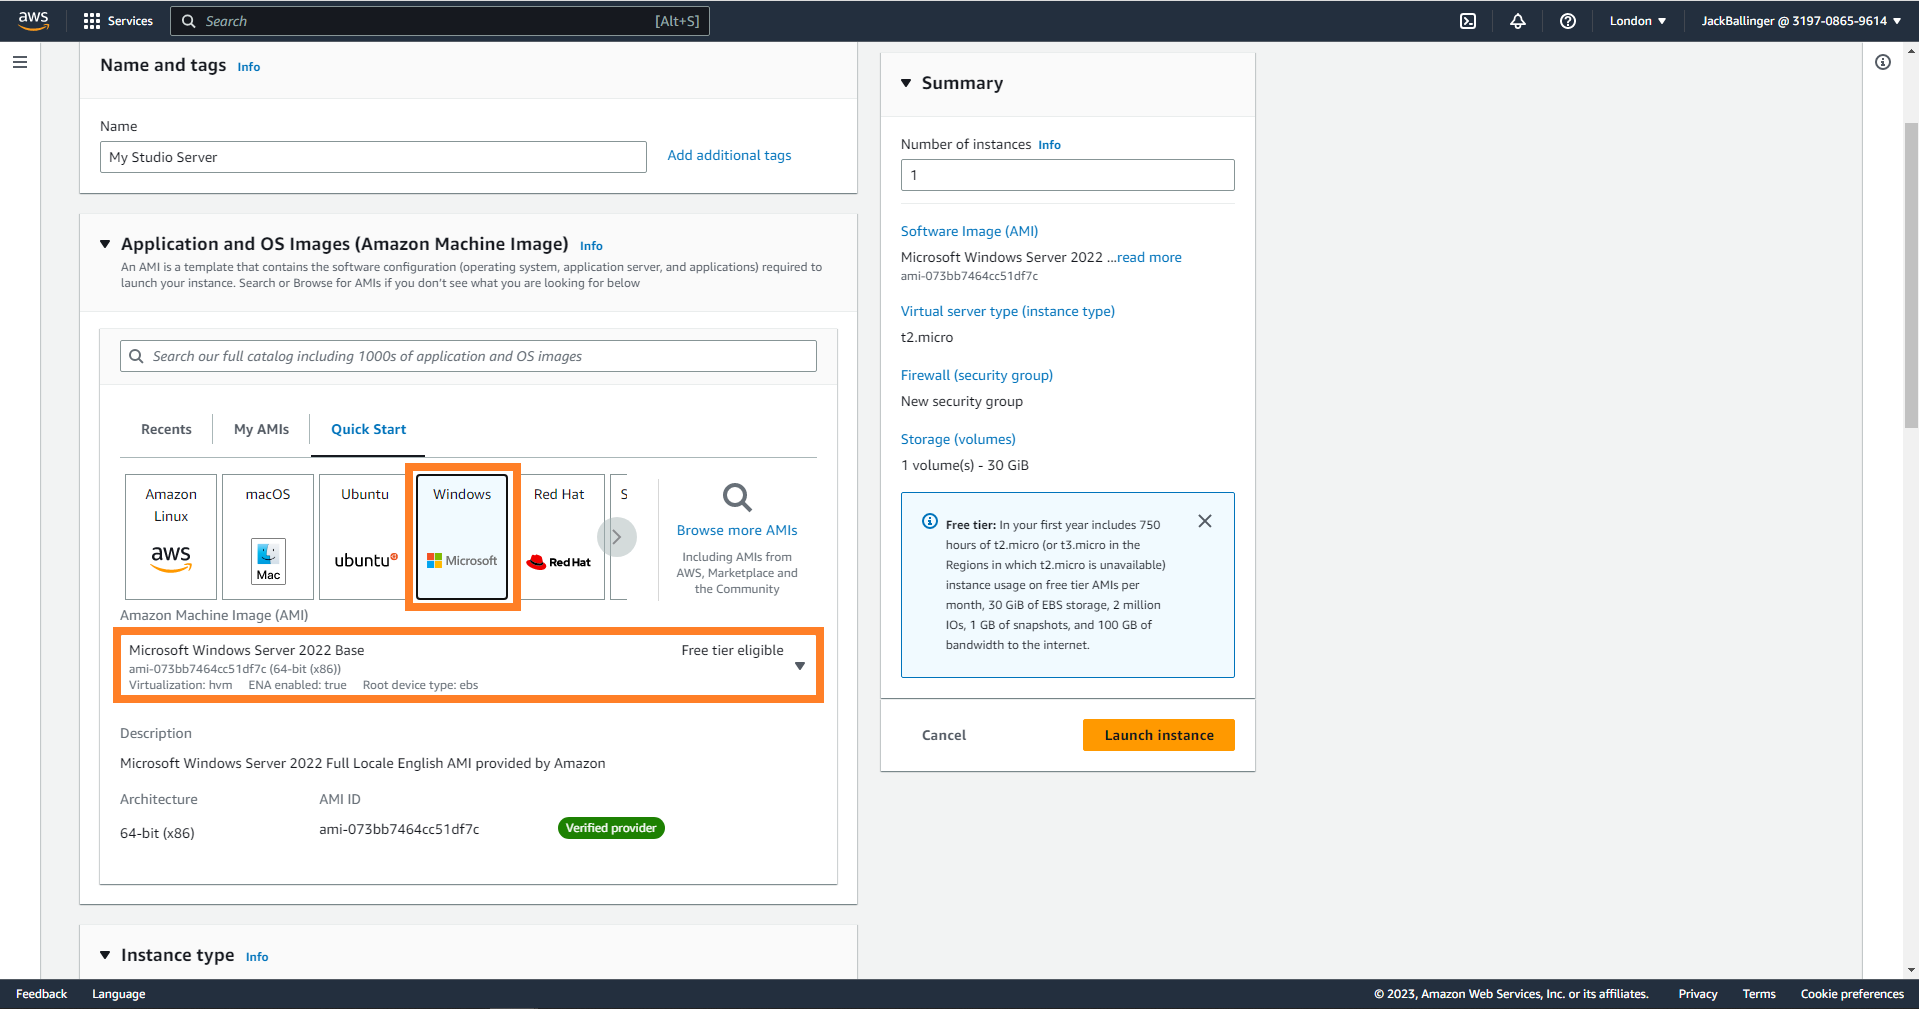The image size is (1919, 1009).
Task: Select the Windows Microsoft AMI tile
Action: (462, 537)
